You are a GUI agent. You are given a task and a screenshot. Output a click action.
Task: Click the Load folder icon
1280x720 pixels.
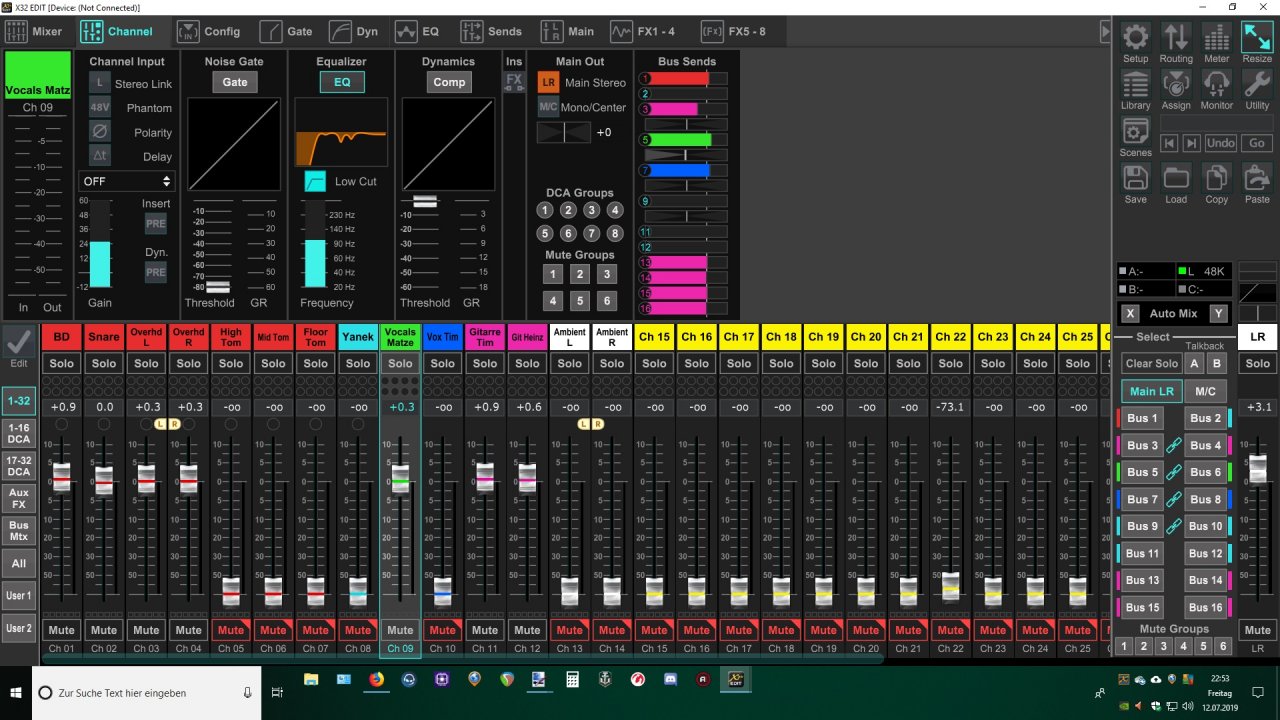(x=1176, y=179)
